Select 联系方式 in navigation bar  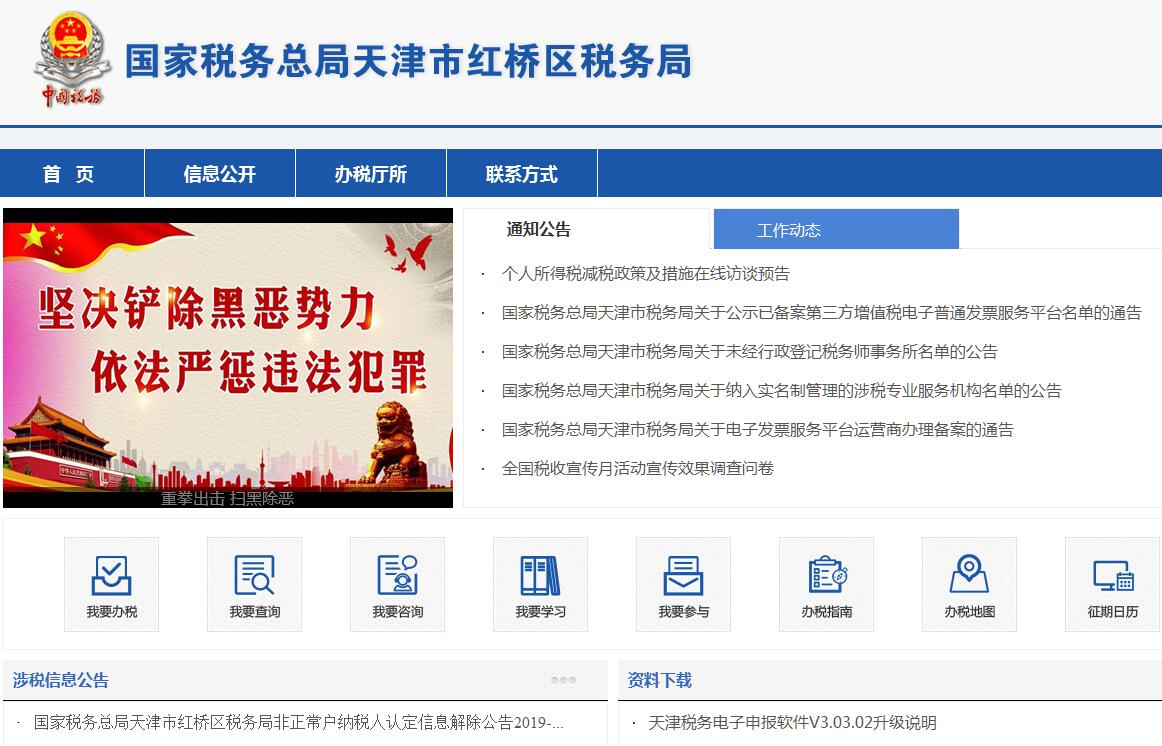[x=521, y=174]
